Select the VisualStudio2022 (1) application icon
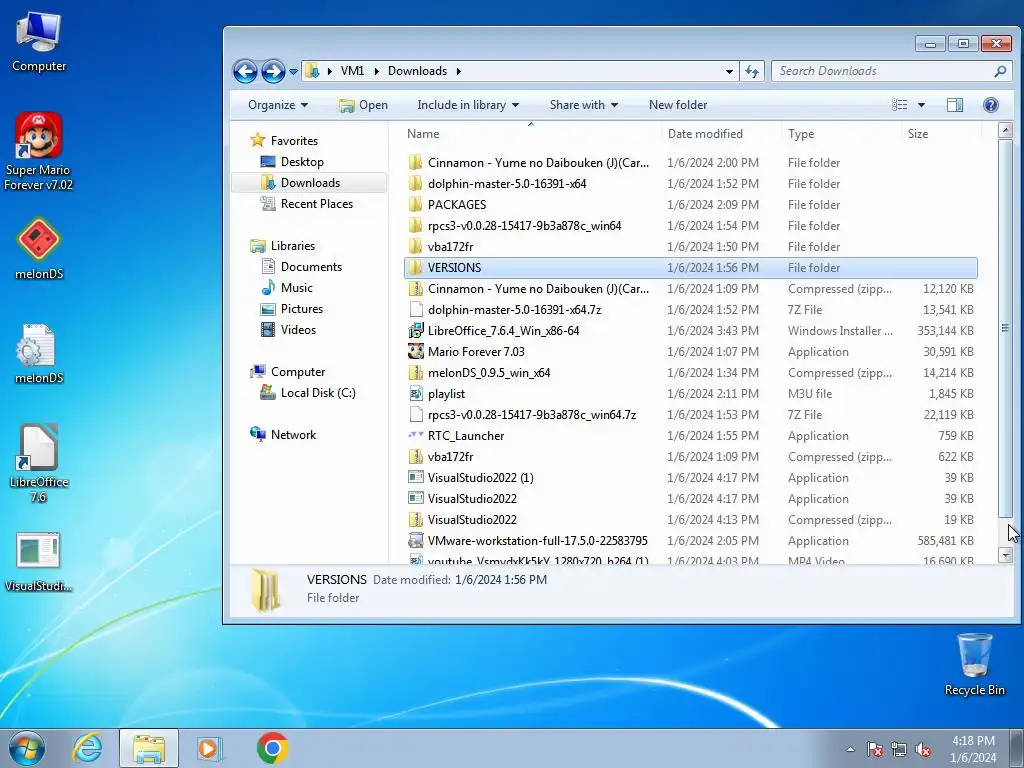This screenshot has height=768, width=1024. click(x=415, y=477)
